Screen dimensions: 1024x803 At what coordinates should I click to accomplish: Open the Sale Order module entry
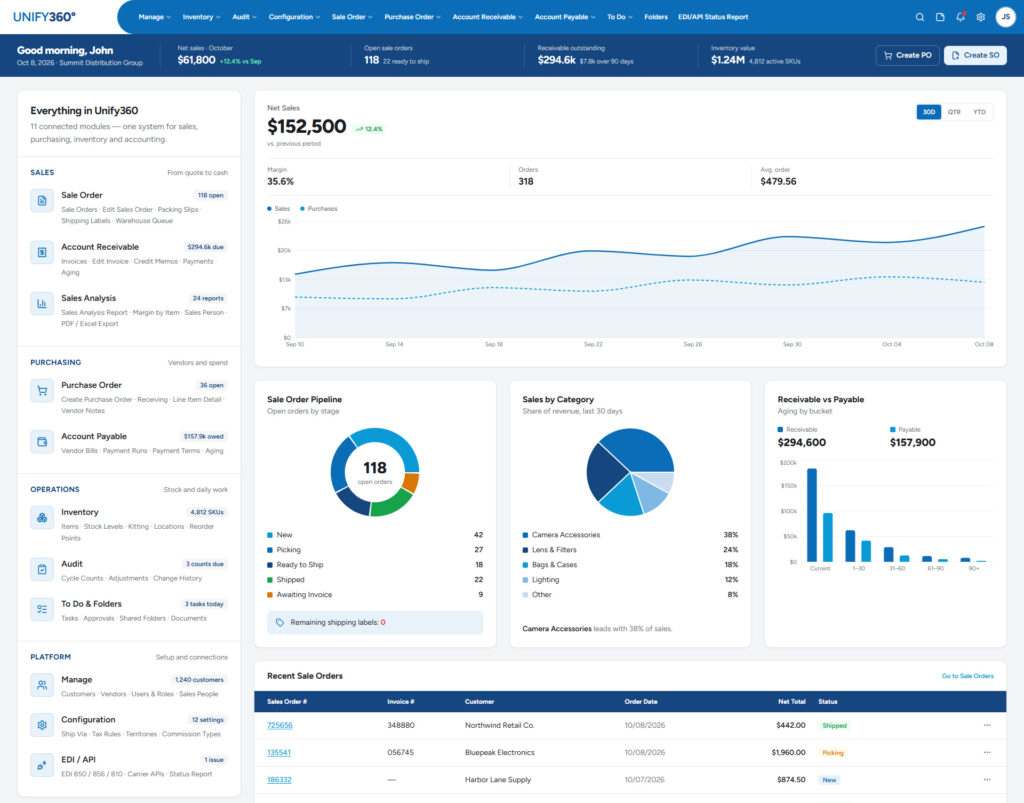point(129,207)
